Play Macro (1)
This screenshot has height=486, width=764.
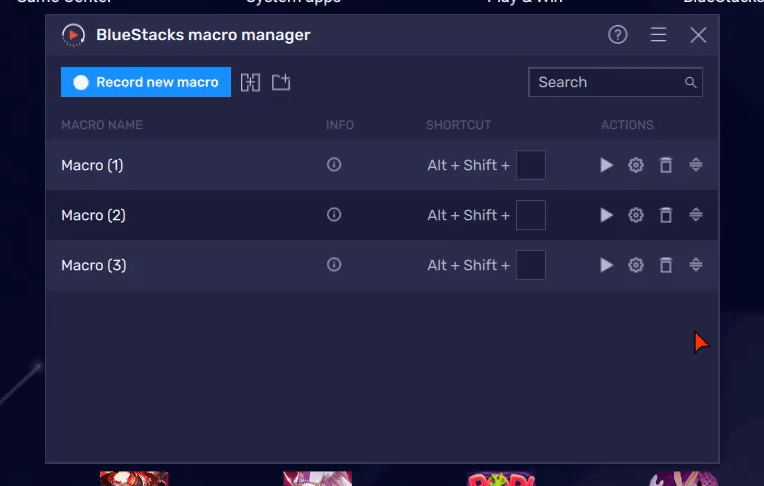[607, 165]
